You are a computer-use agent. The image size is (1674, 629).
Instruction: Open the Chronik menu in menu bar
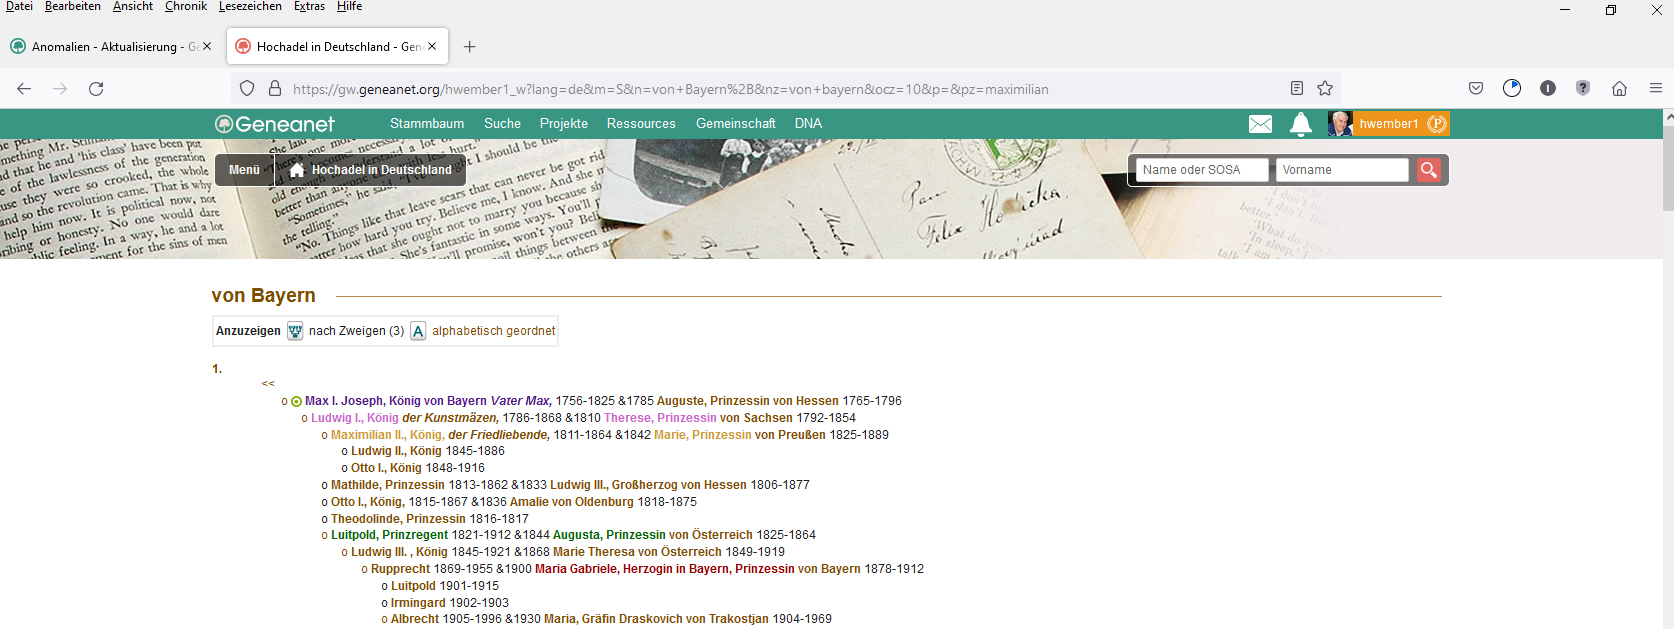(186, 7)
